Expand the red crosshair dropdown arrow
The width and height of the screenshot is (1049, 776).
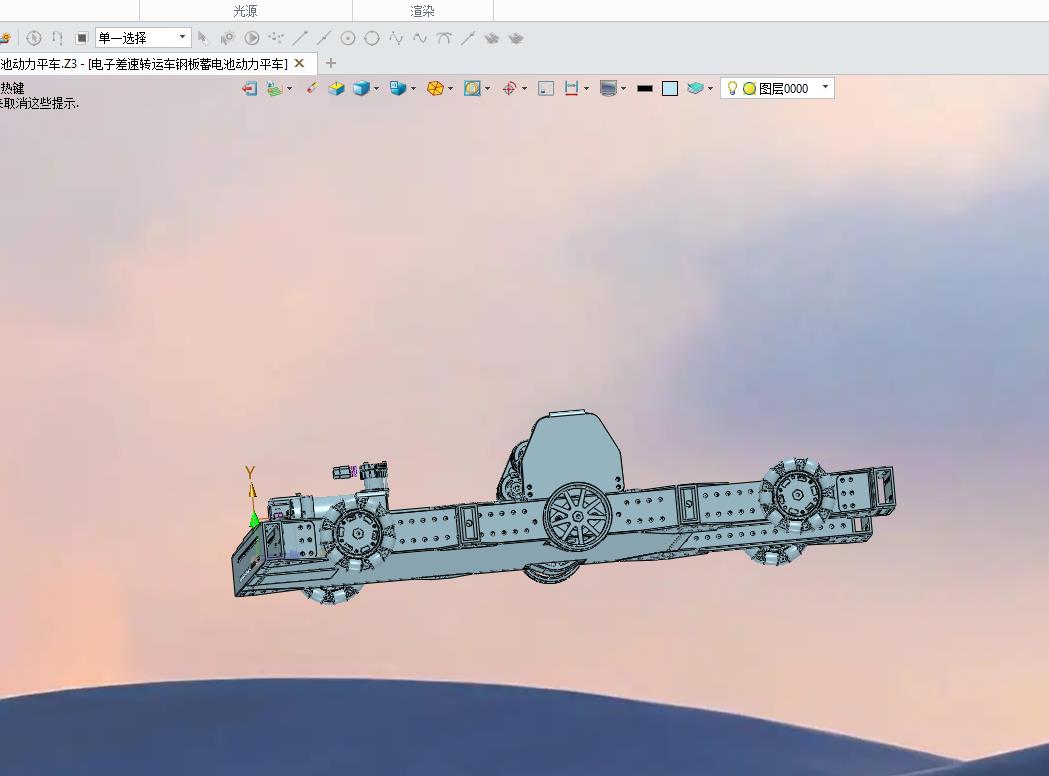[524, 88]
